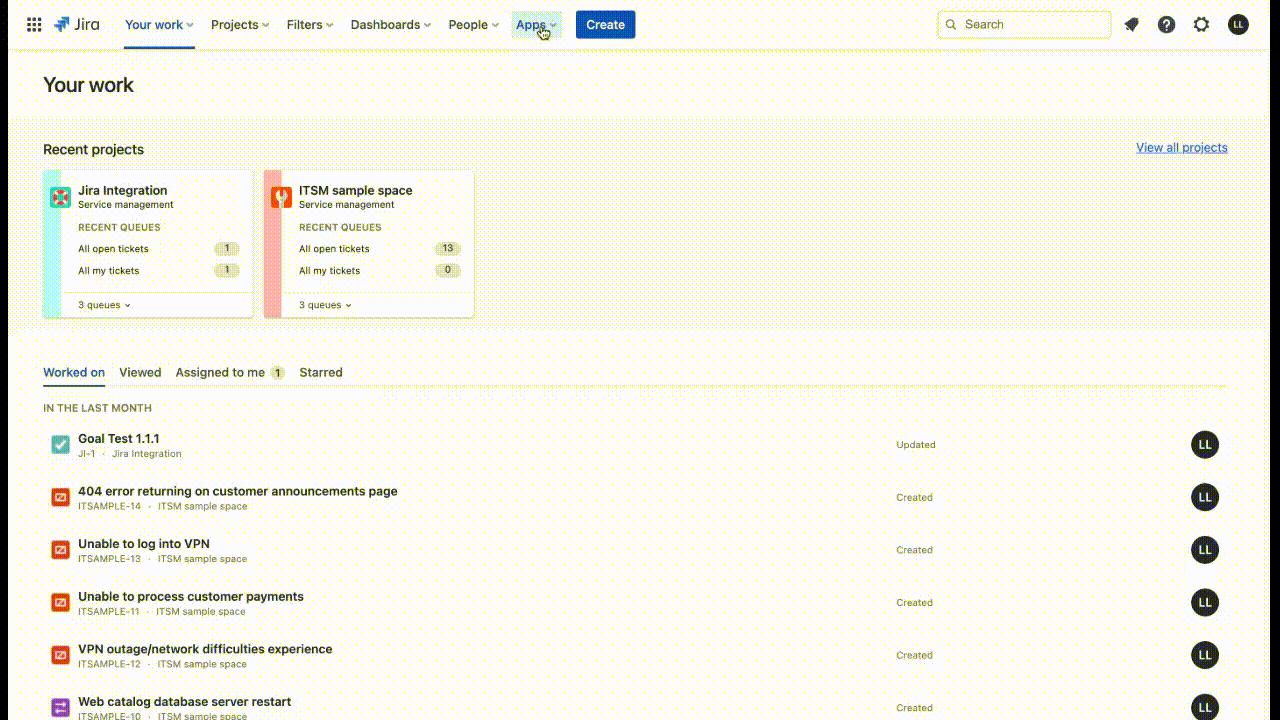Click the Jira Integration project icon
Image resolution: width=1280 pixels, height=720 pixels.
click(x=59, y=196)
